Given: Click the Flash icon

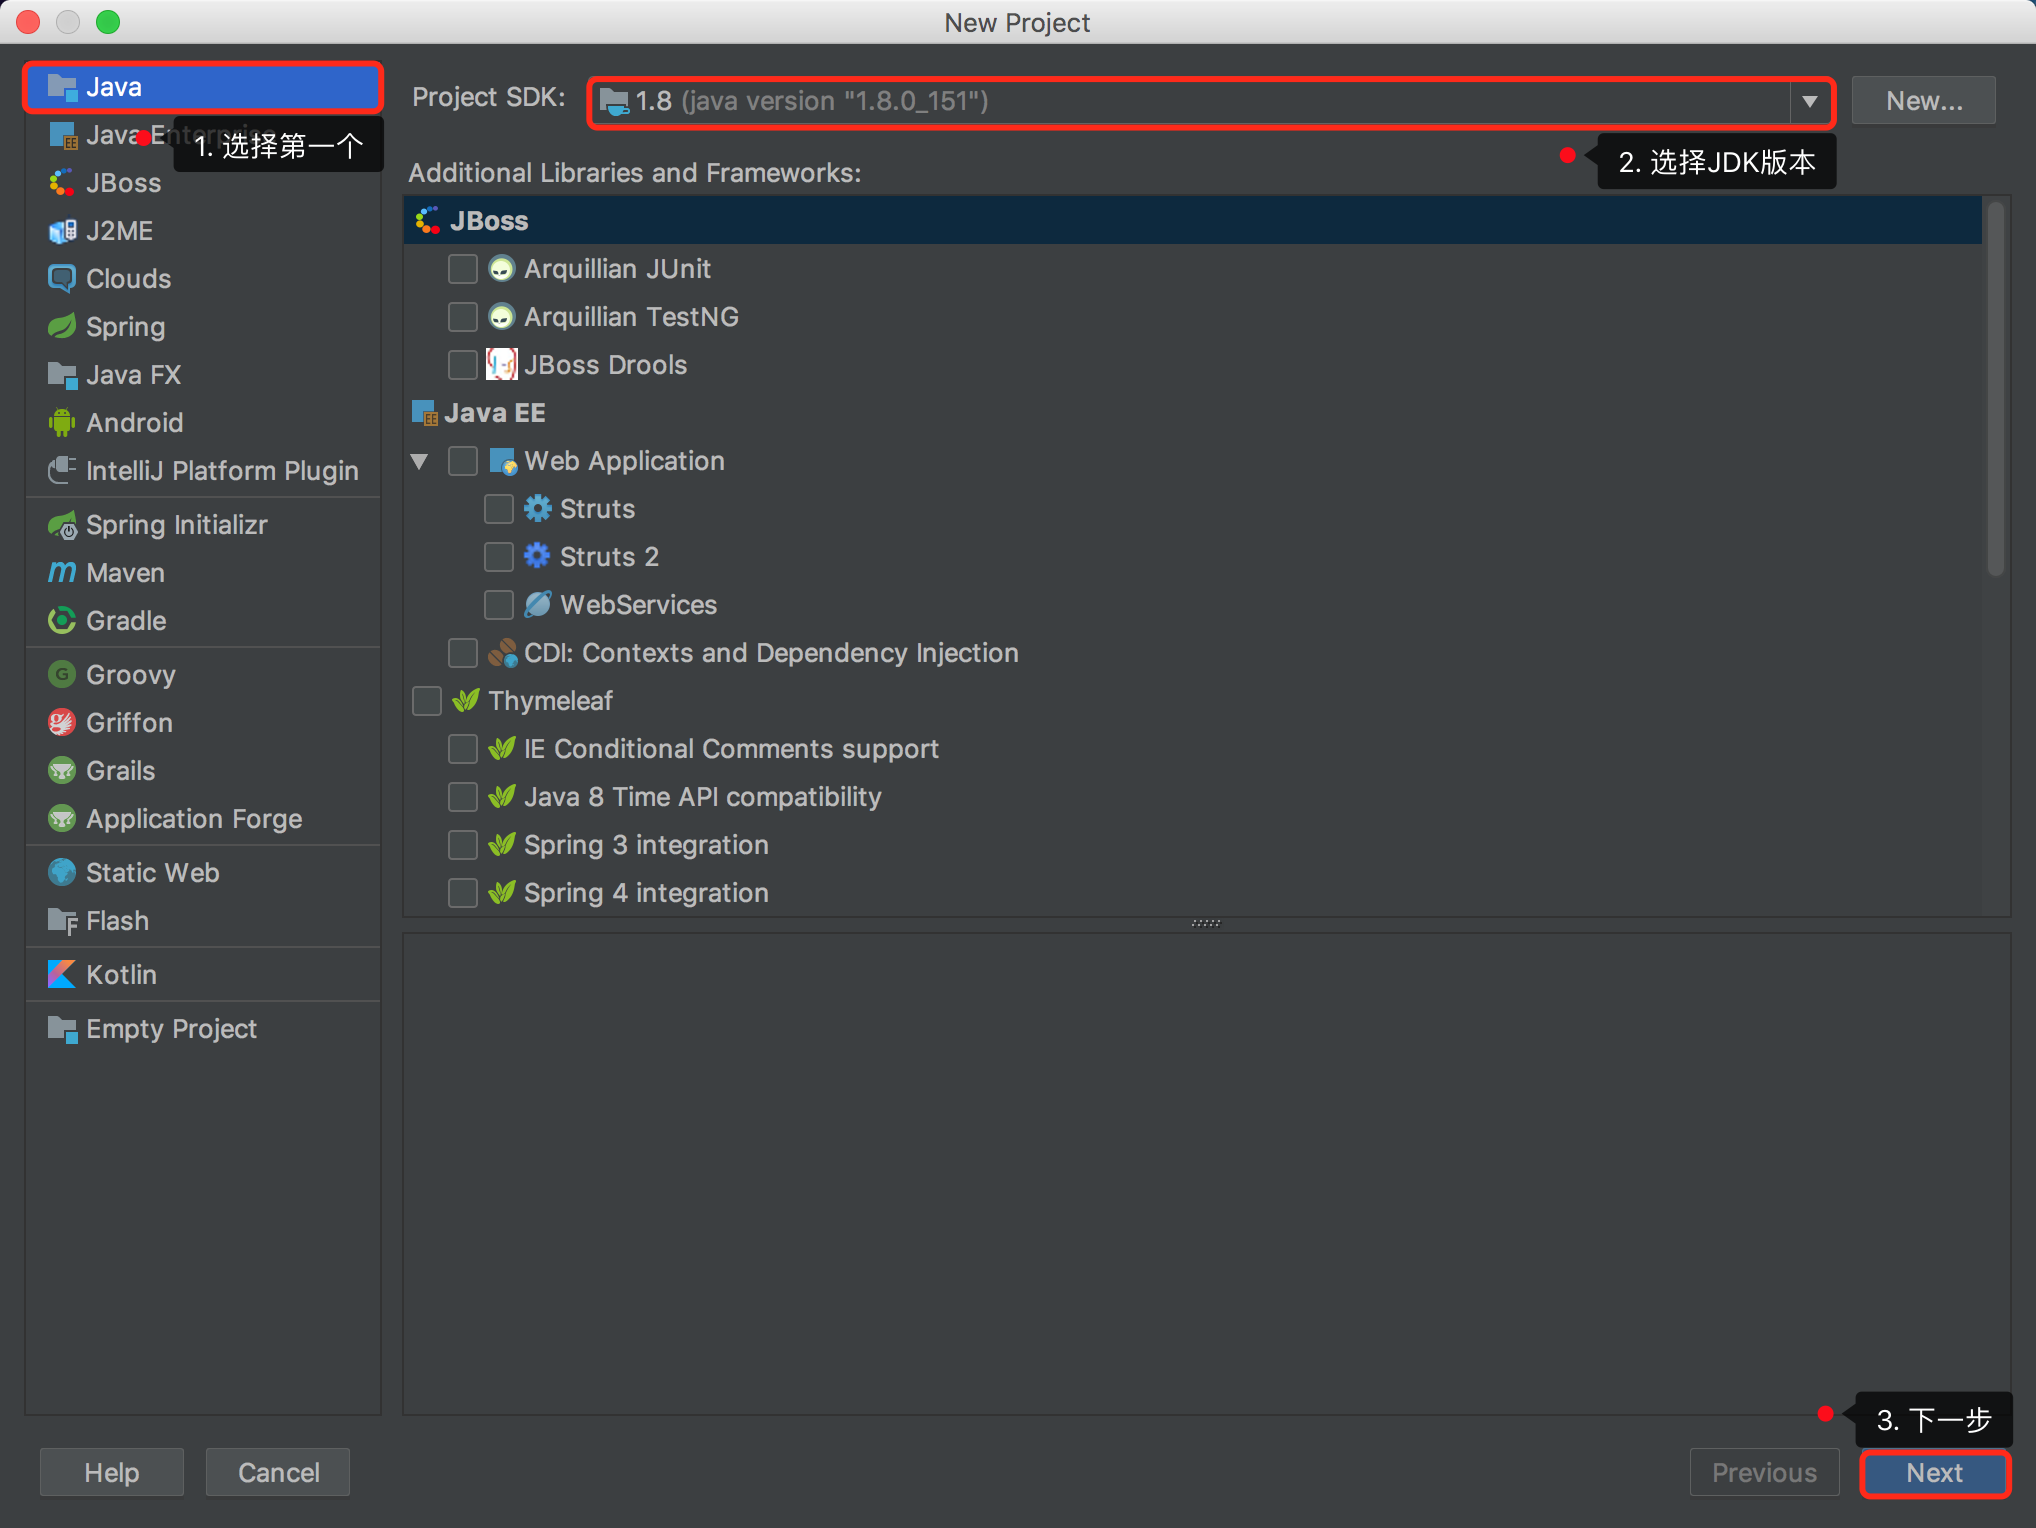Looking at the screenshot, I should [x=62, y=921].
